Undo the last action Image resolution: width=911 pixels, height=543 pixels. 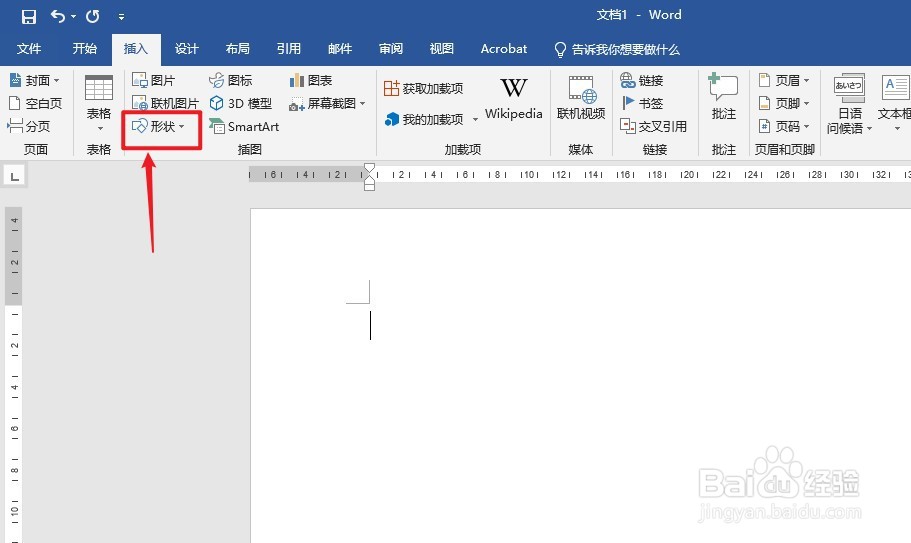pos(58,16)
